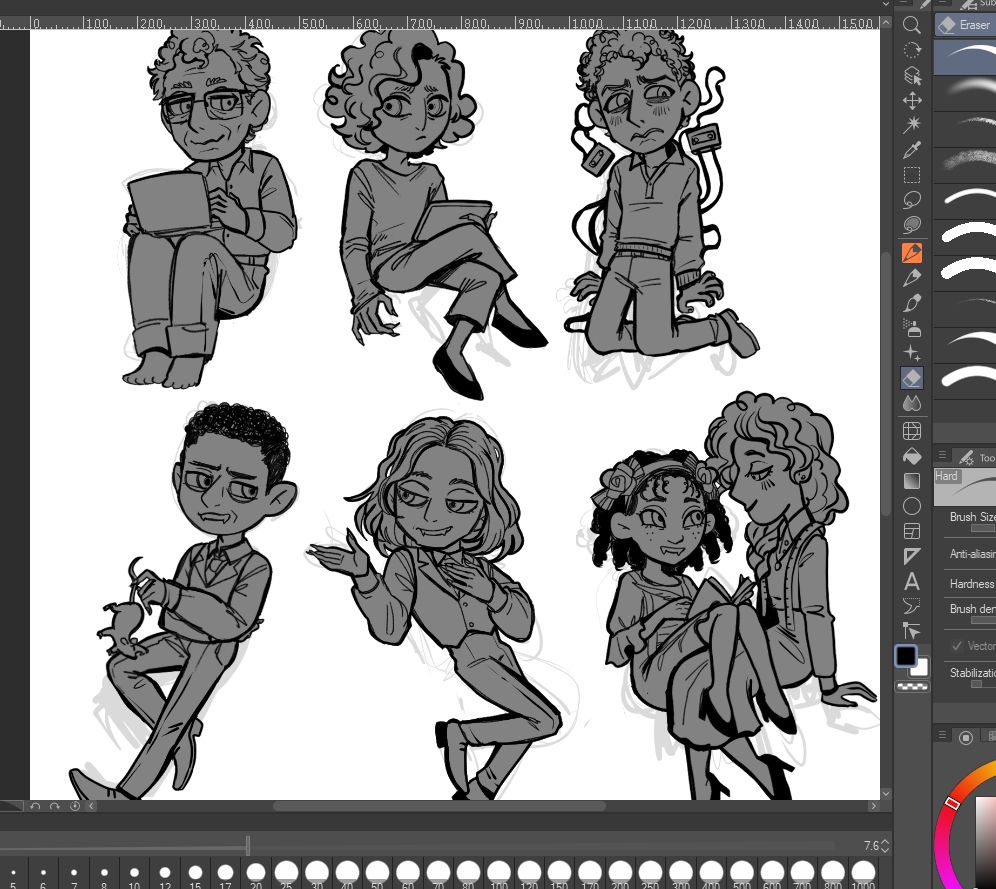Image resolution: width=996 pixels, height=889 pixels.
Task: Select the Lasso selection tool
Action: click(x=912, y=200)
